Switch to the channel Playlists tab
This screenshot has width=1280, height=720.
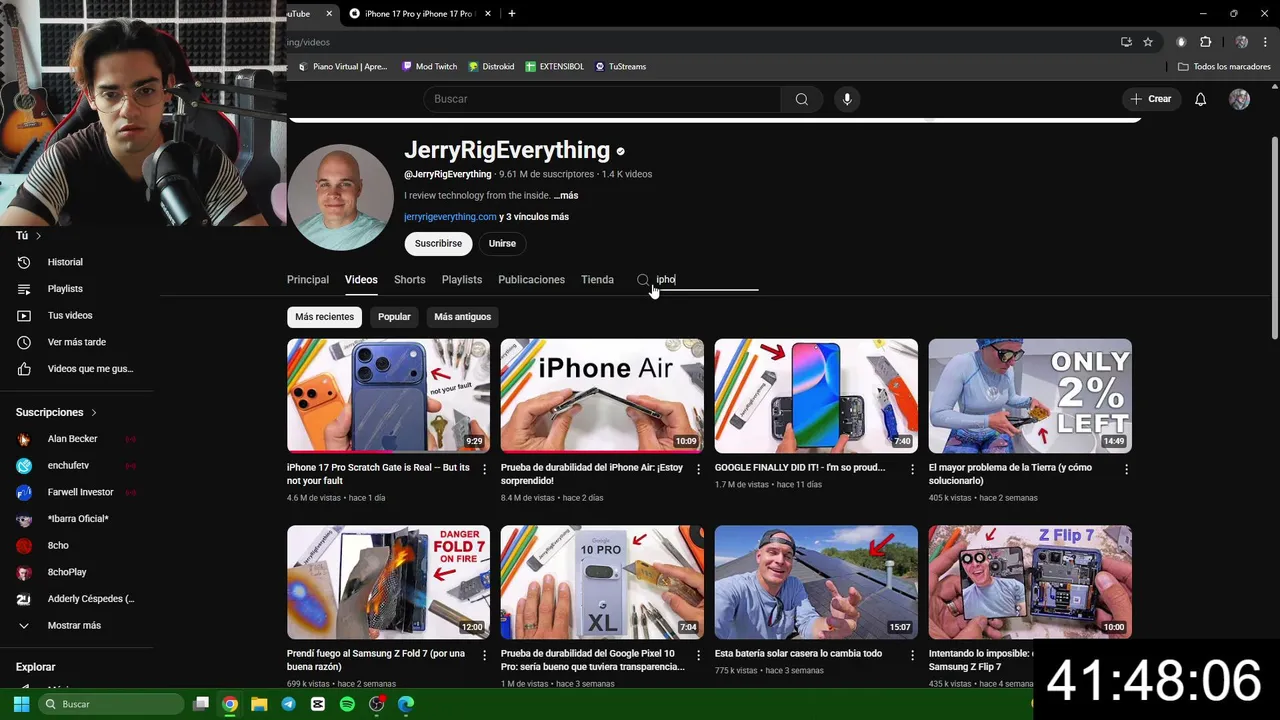click(x=462, y=280)
